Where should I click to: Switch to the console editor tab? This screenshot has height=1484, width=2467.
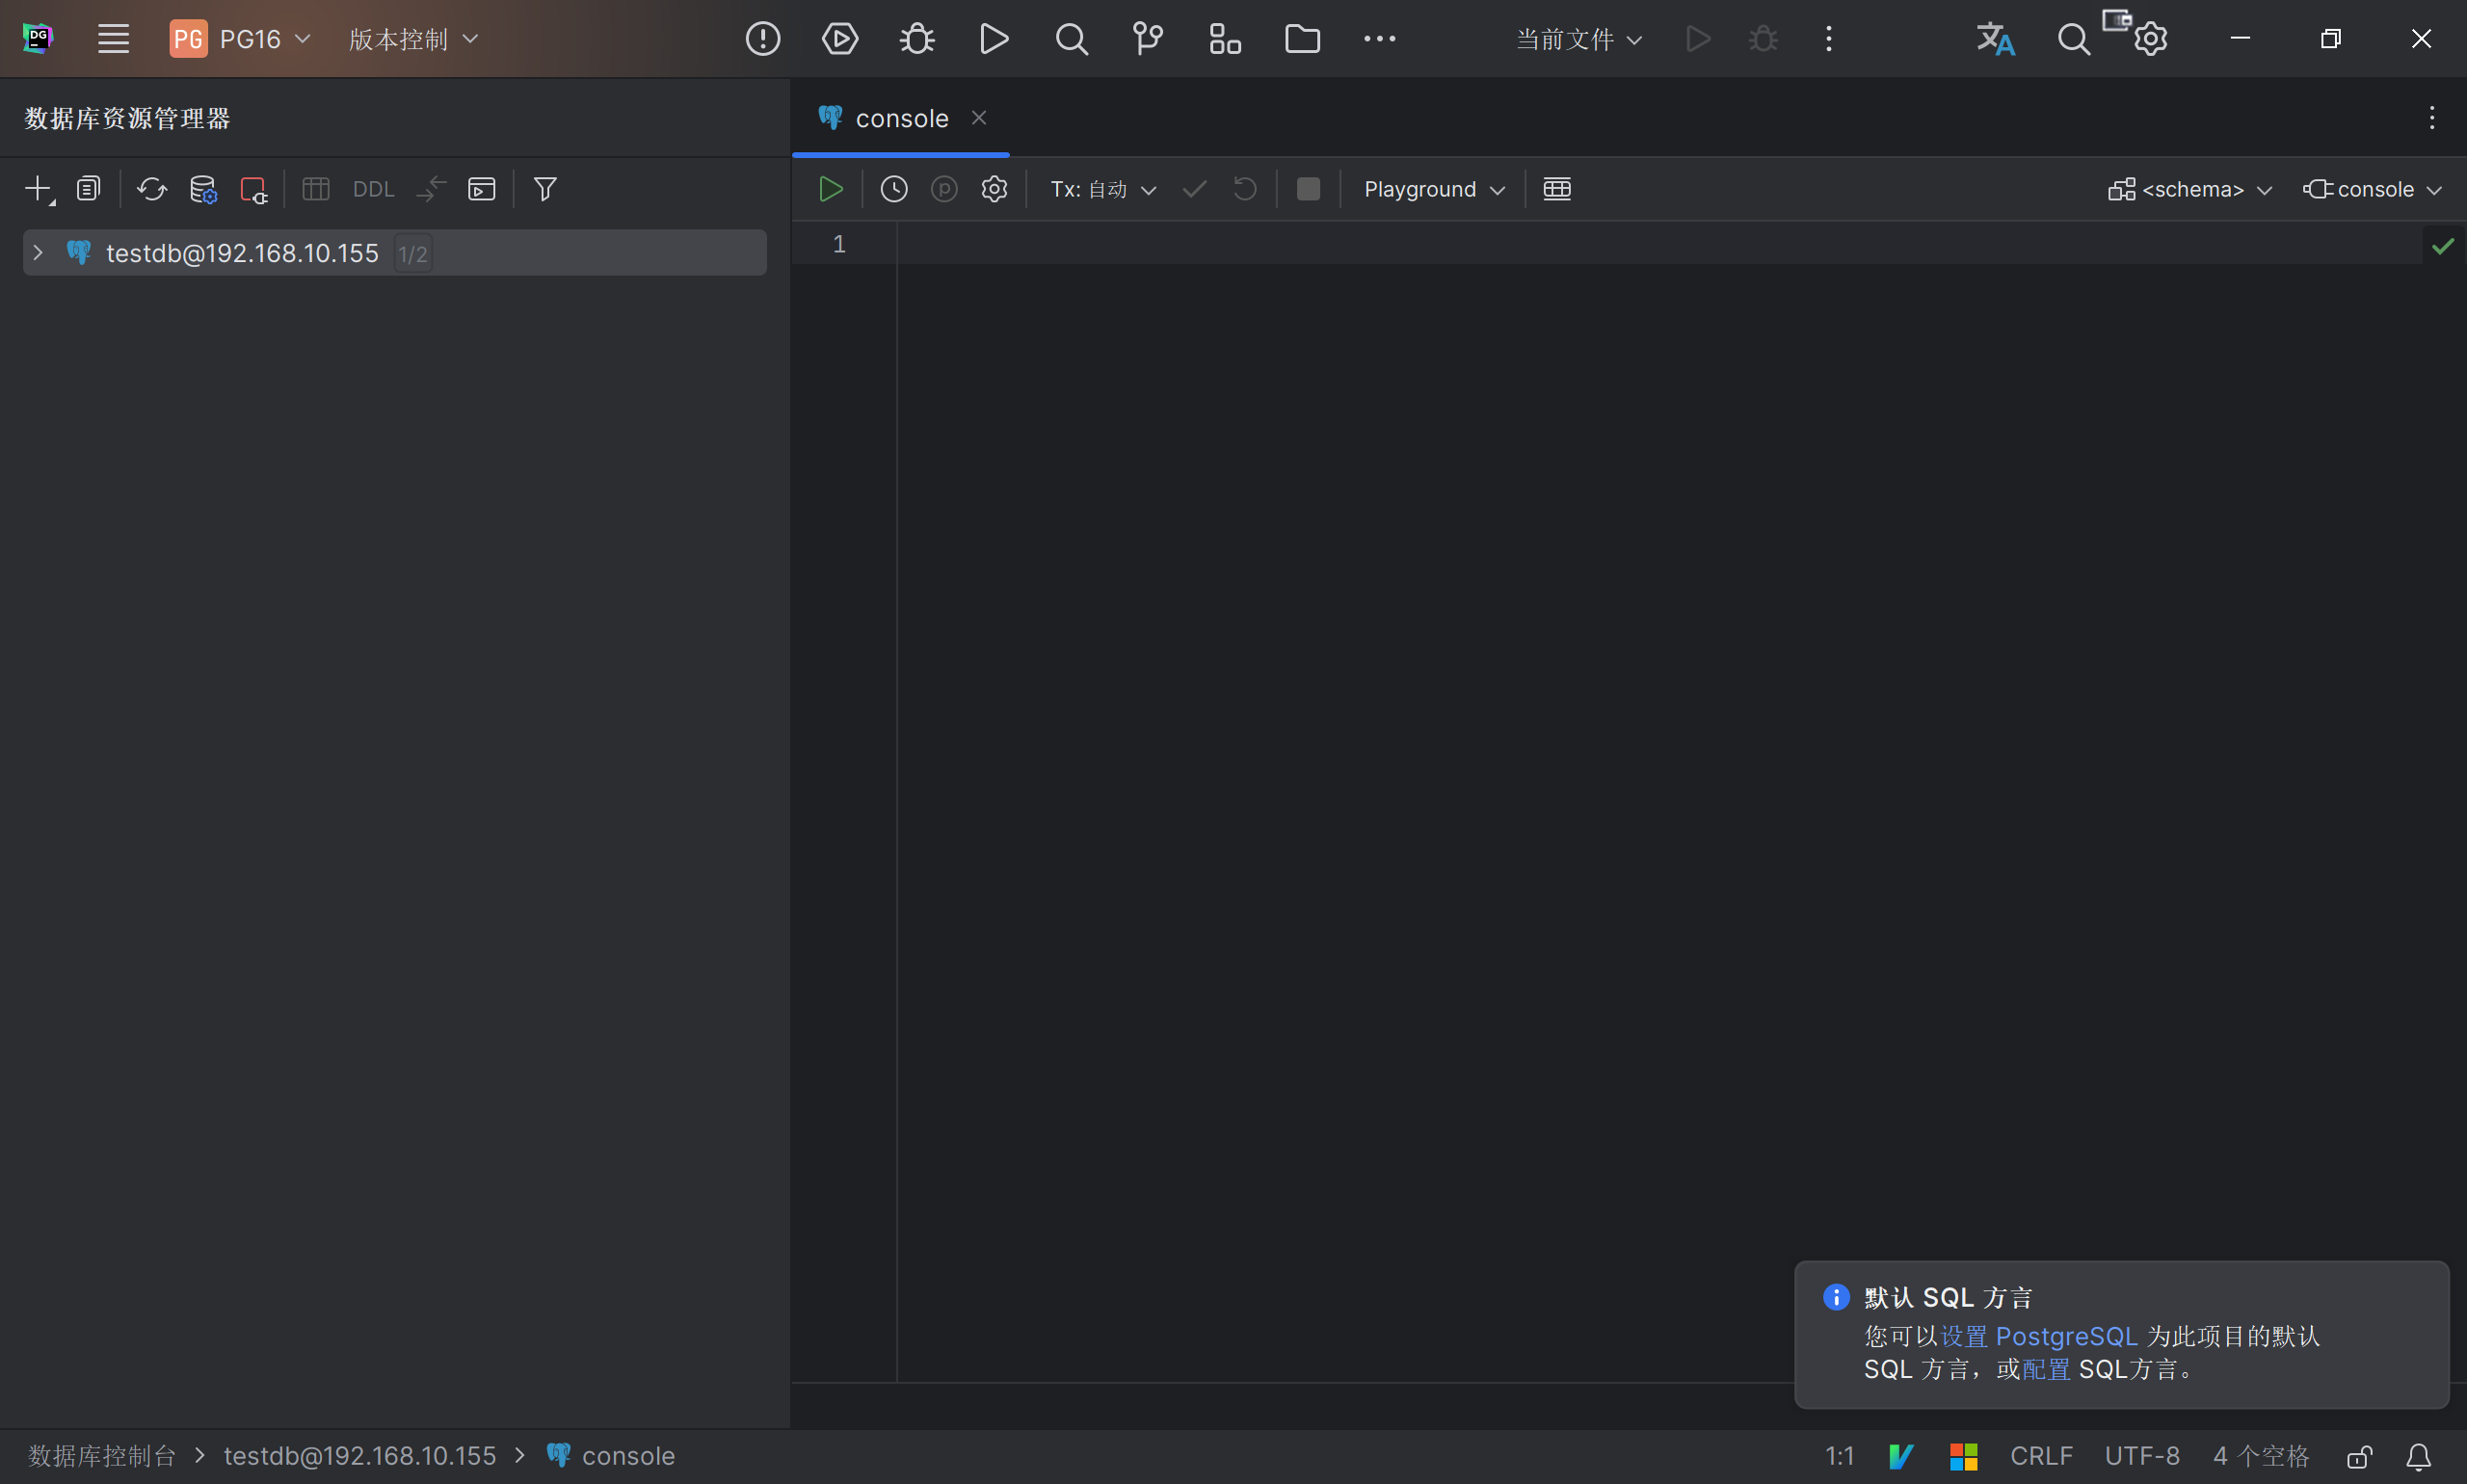click(901, 118)
